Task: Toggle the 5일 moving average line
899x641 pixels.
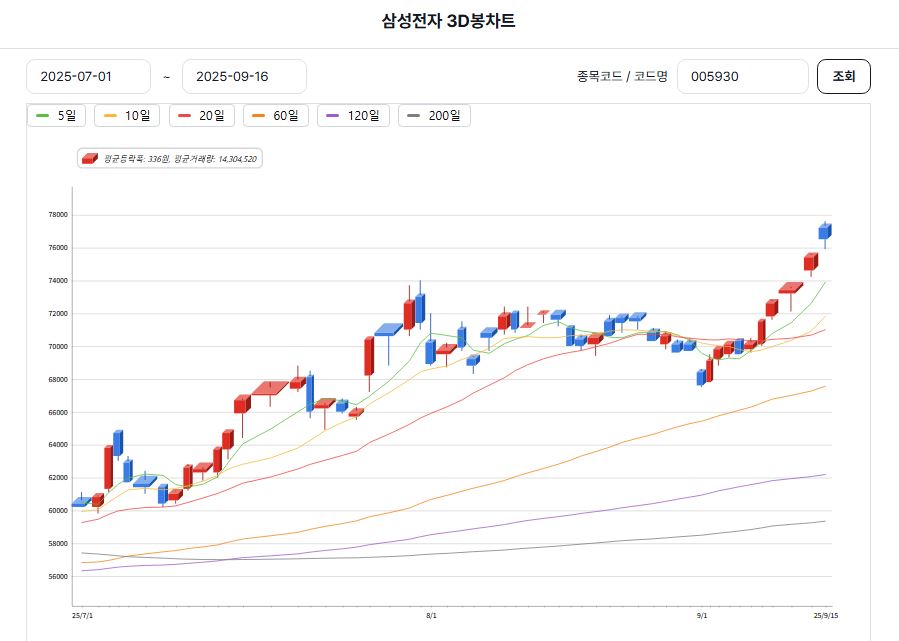Action: coord(56,116)
